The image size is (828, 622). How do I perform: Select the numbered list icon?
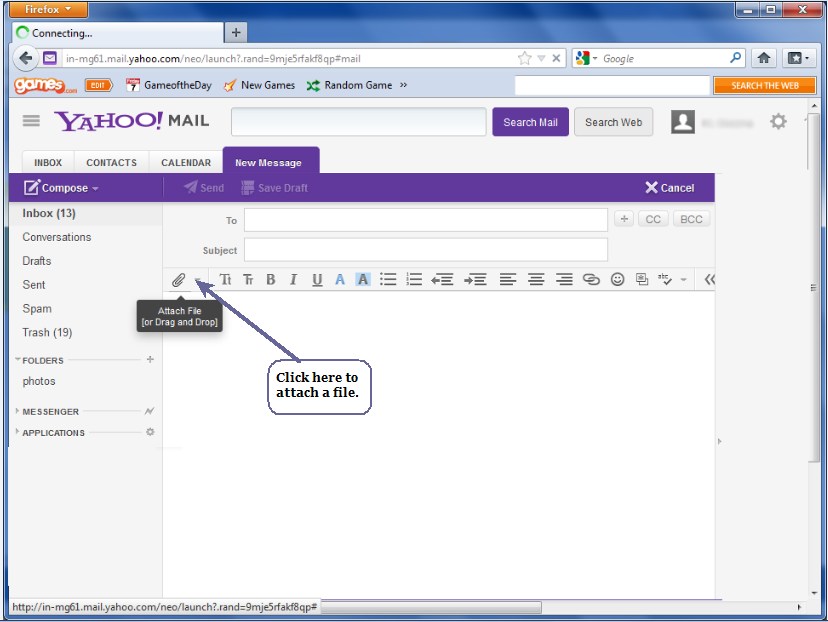(412, 279)
